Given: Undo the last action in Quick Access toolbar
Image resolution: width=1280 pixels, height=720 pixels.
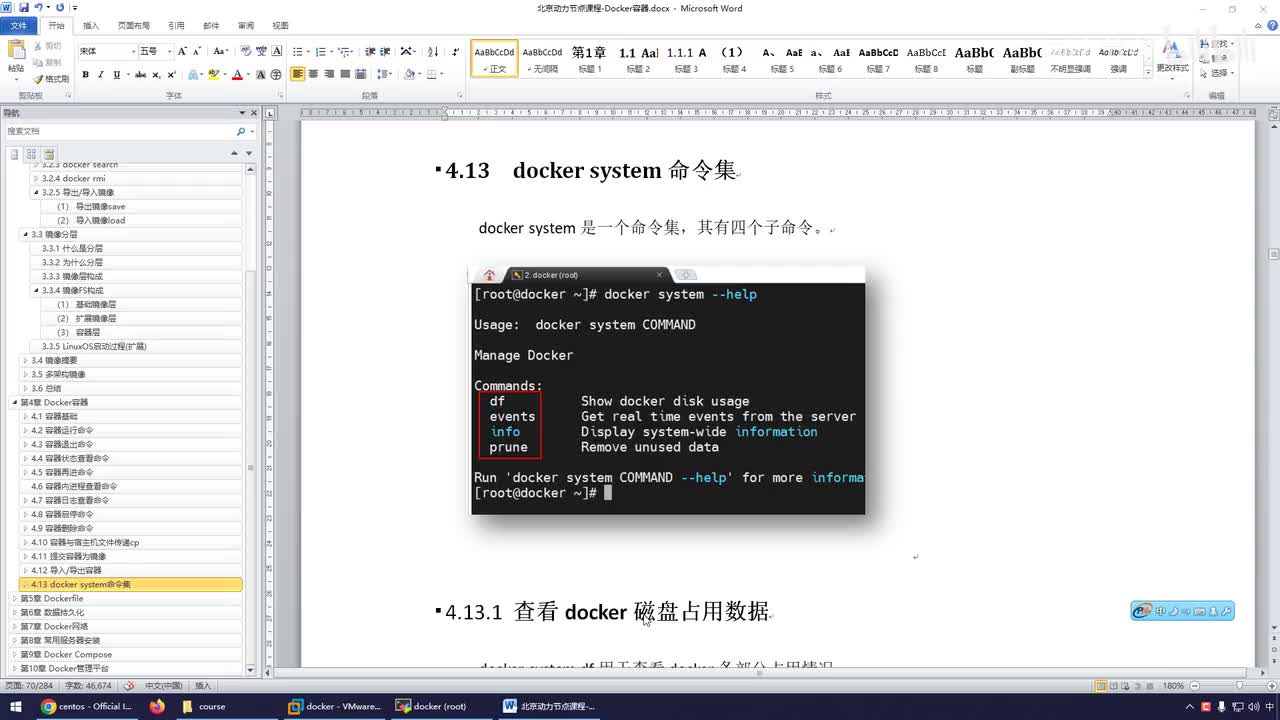Looking at the screenshot, I should click(38, 8).
